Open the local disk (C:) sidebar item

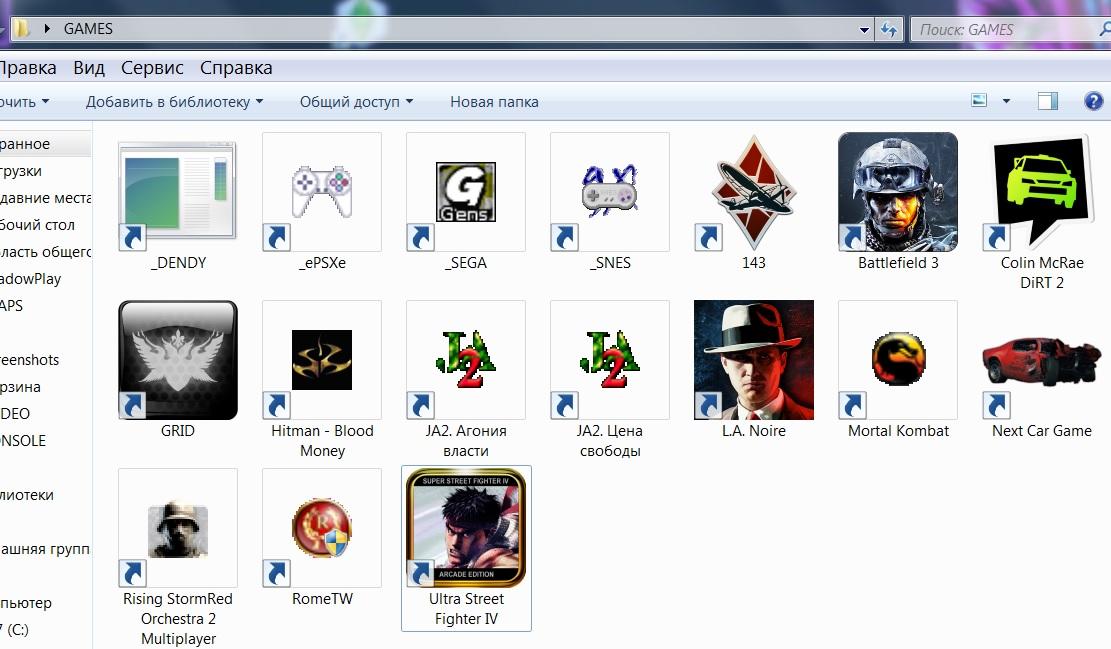(x=14, y=629)
